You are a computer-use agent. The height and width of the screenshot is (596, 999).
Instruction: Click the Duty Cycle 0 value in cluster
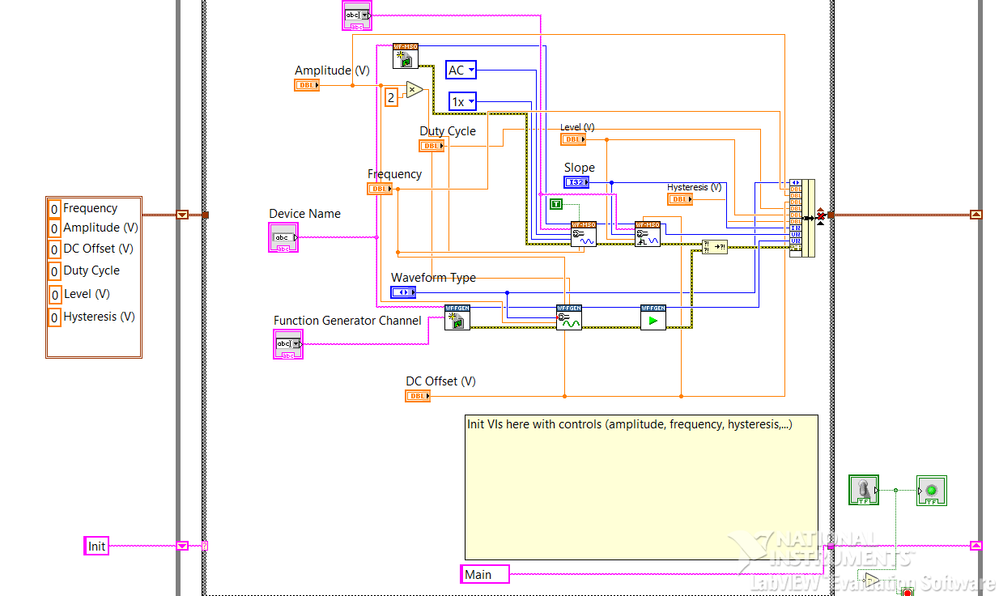[54, 272]
